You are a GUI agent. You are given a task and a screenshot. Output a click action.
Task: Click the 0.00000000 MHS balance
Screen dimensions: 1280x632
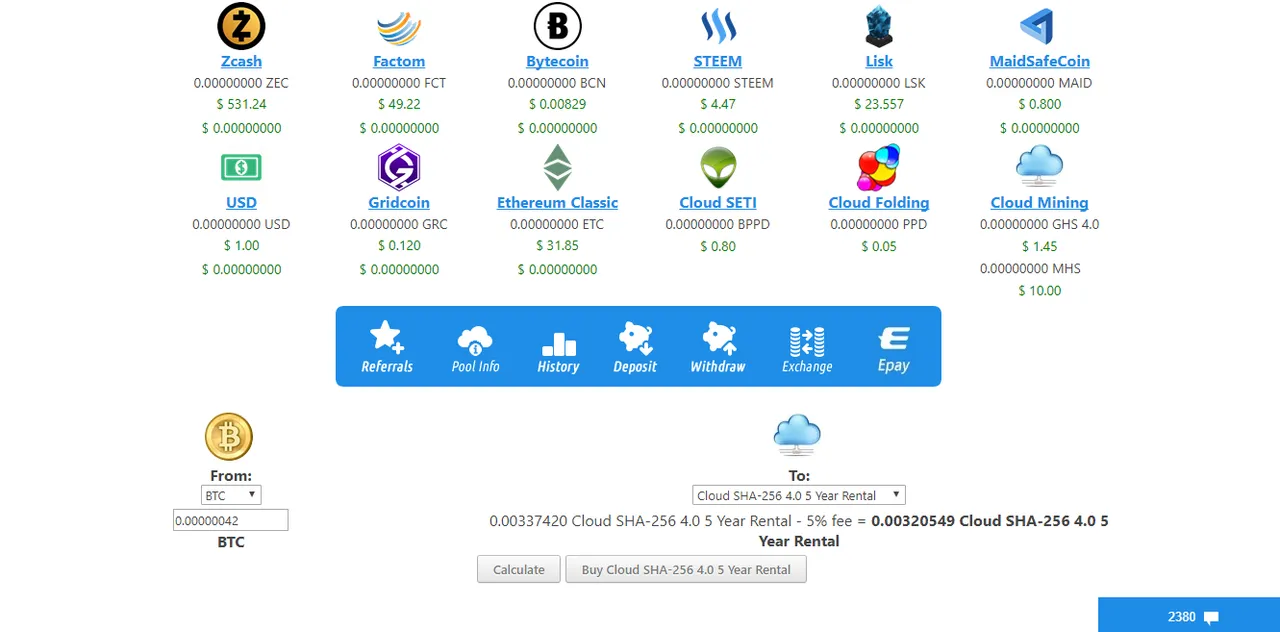coord(1030,268)
